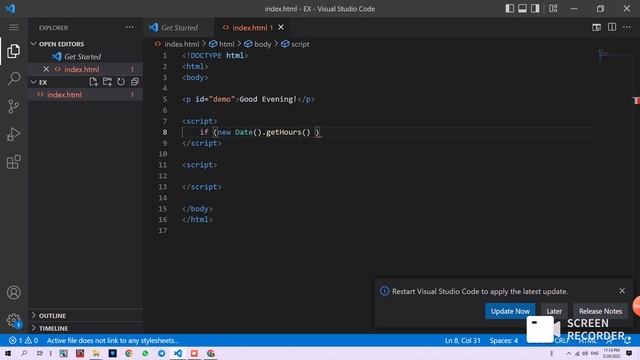Open Release Notes from notification
This screenshot has width=640, height=360.
tap(600, 311)
